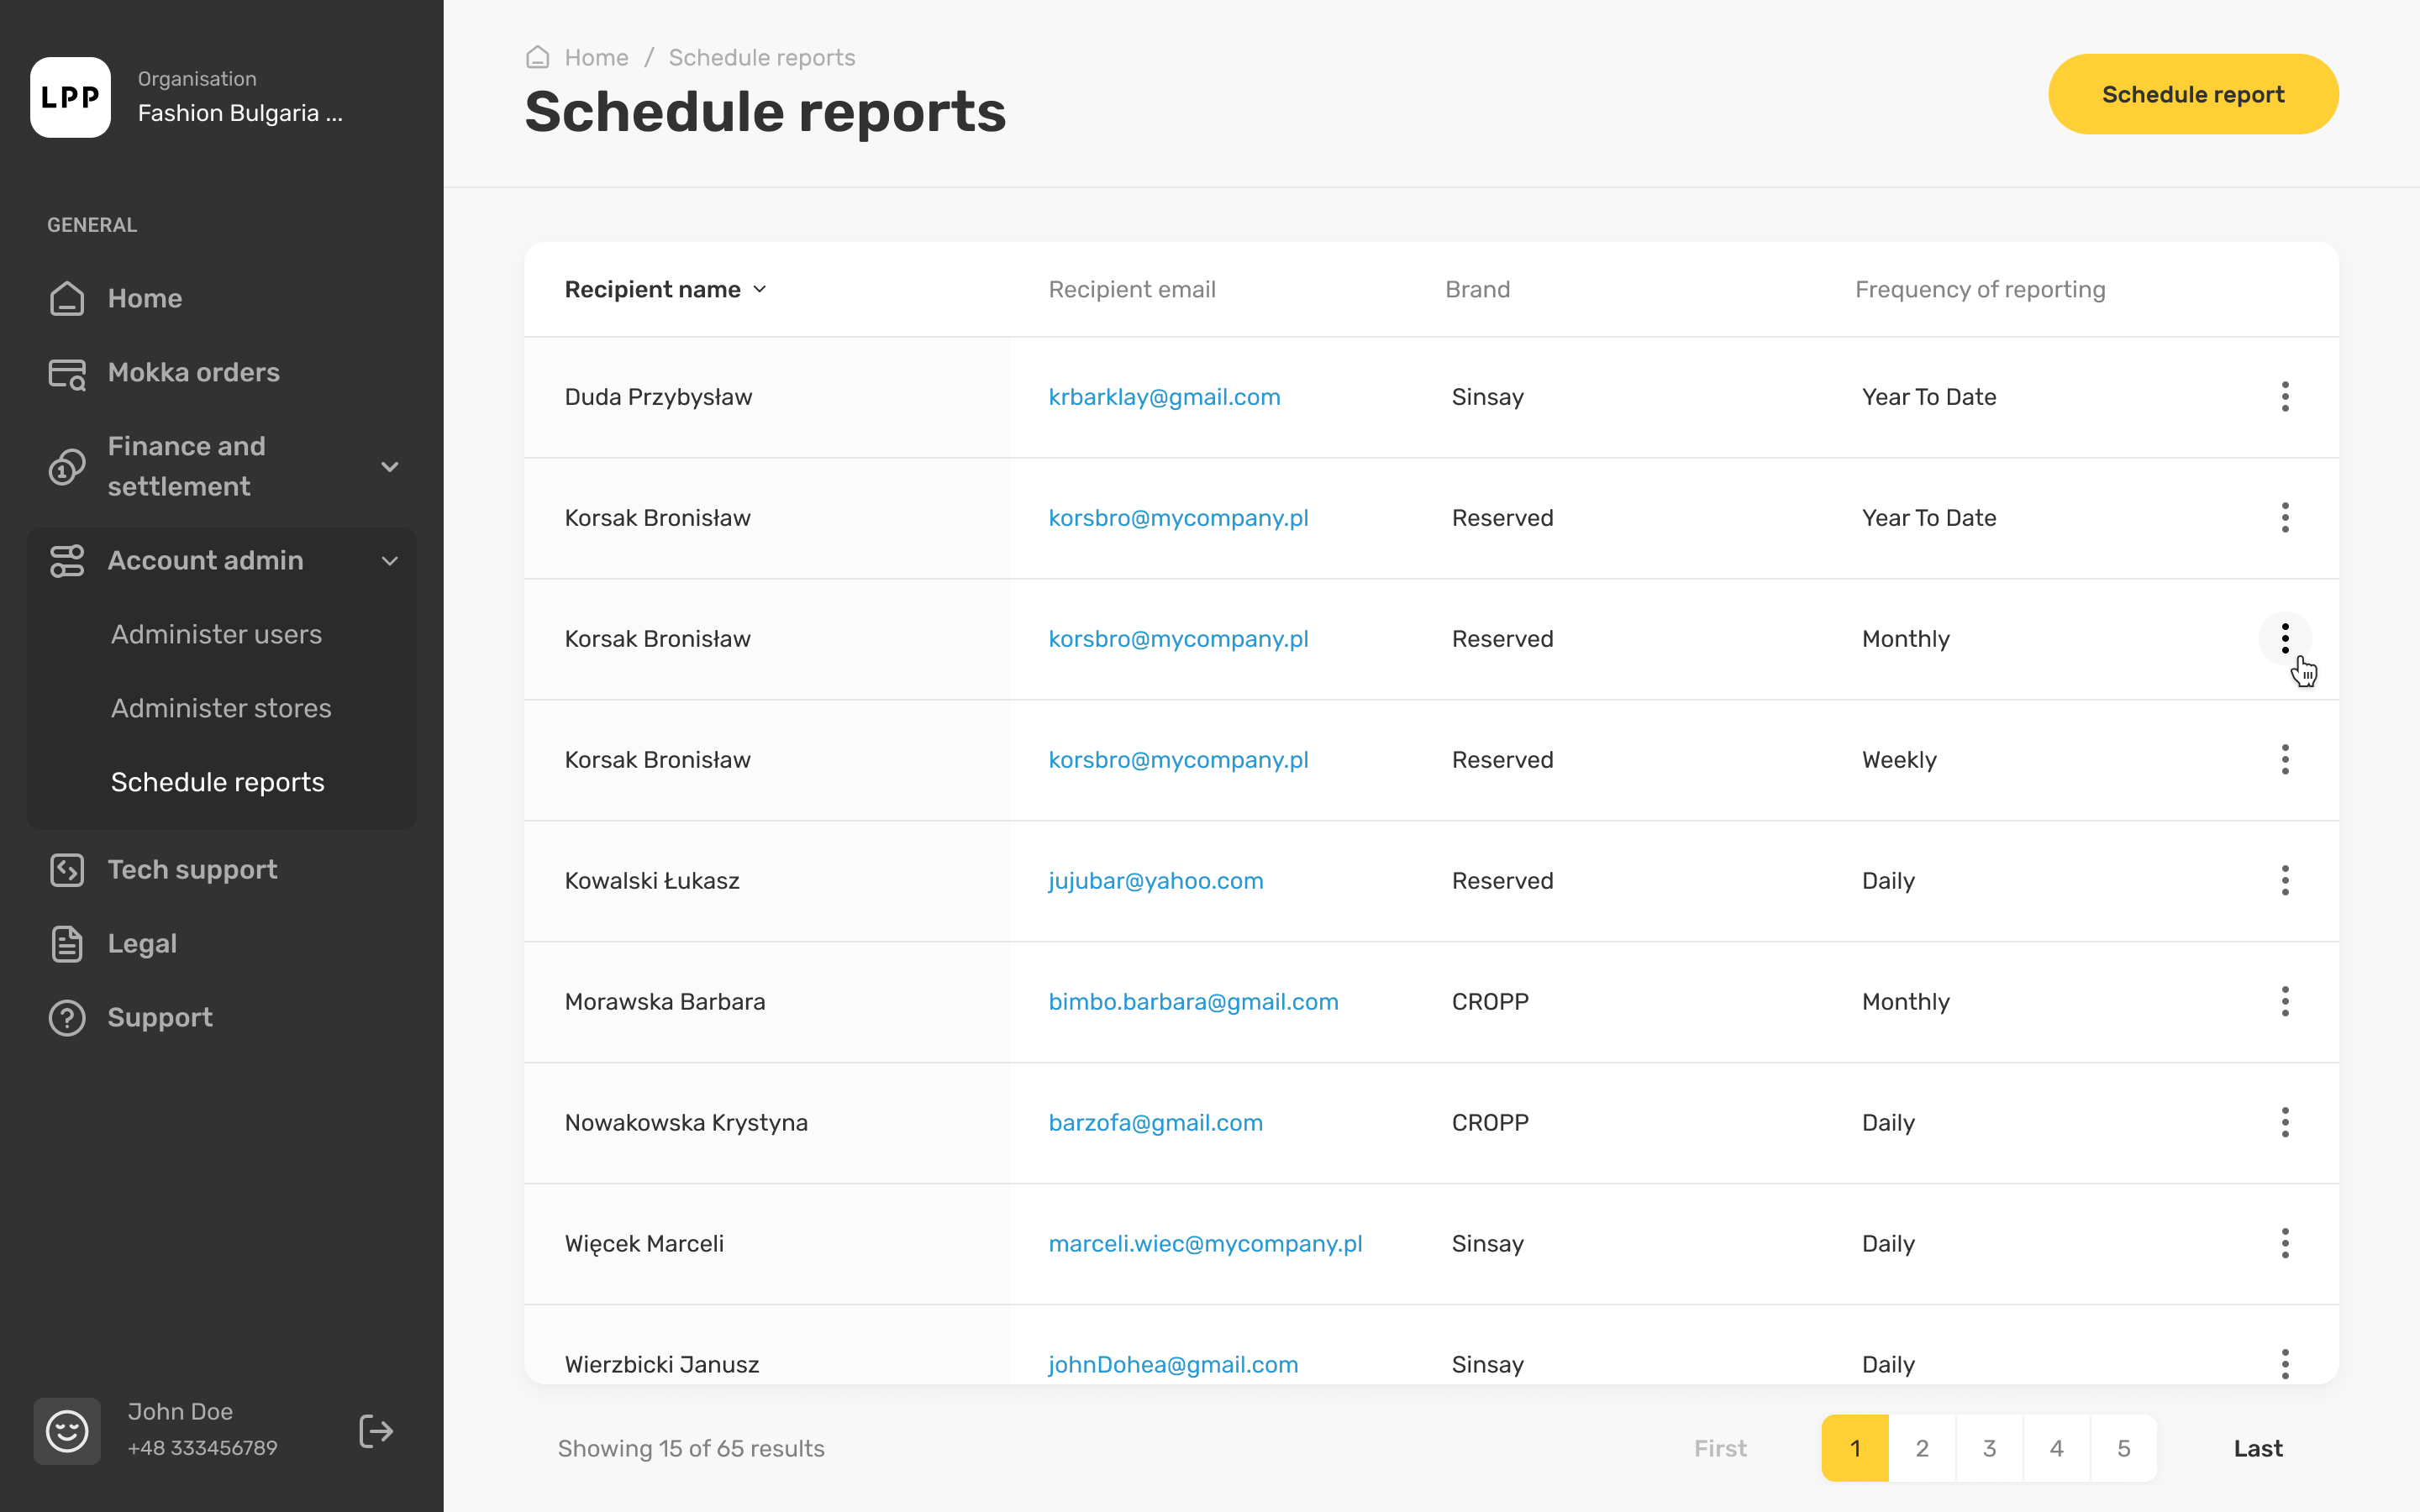The width and height of the screenshot is (2420, 1512).
Task: Open Administer users in sidebar
Action: pyautogui.click(x=216, y=635)
